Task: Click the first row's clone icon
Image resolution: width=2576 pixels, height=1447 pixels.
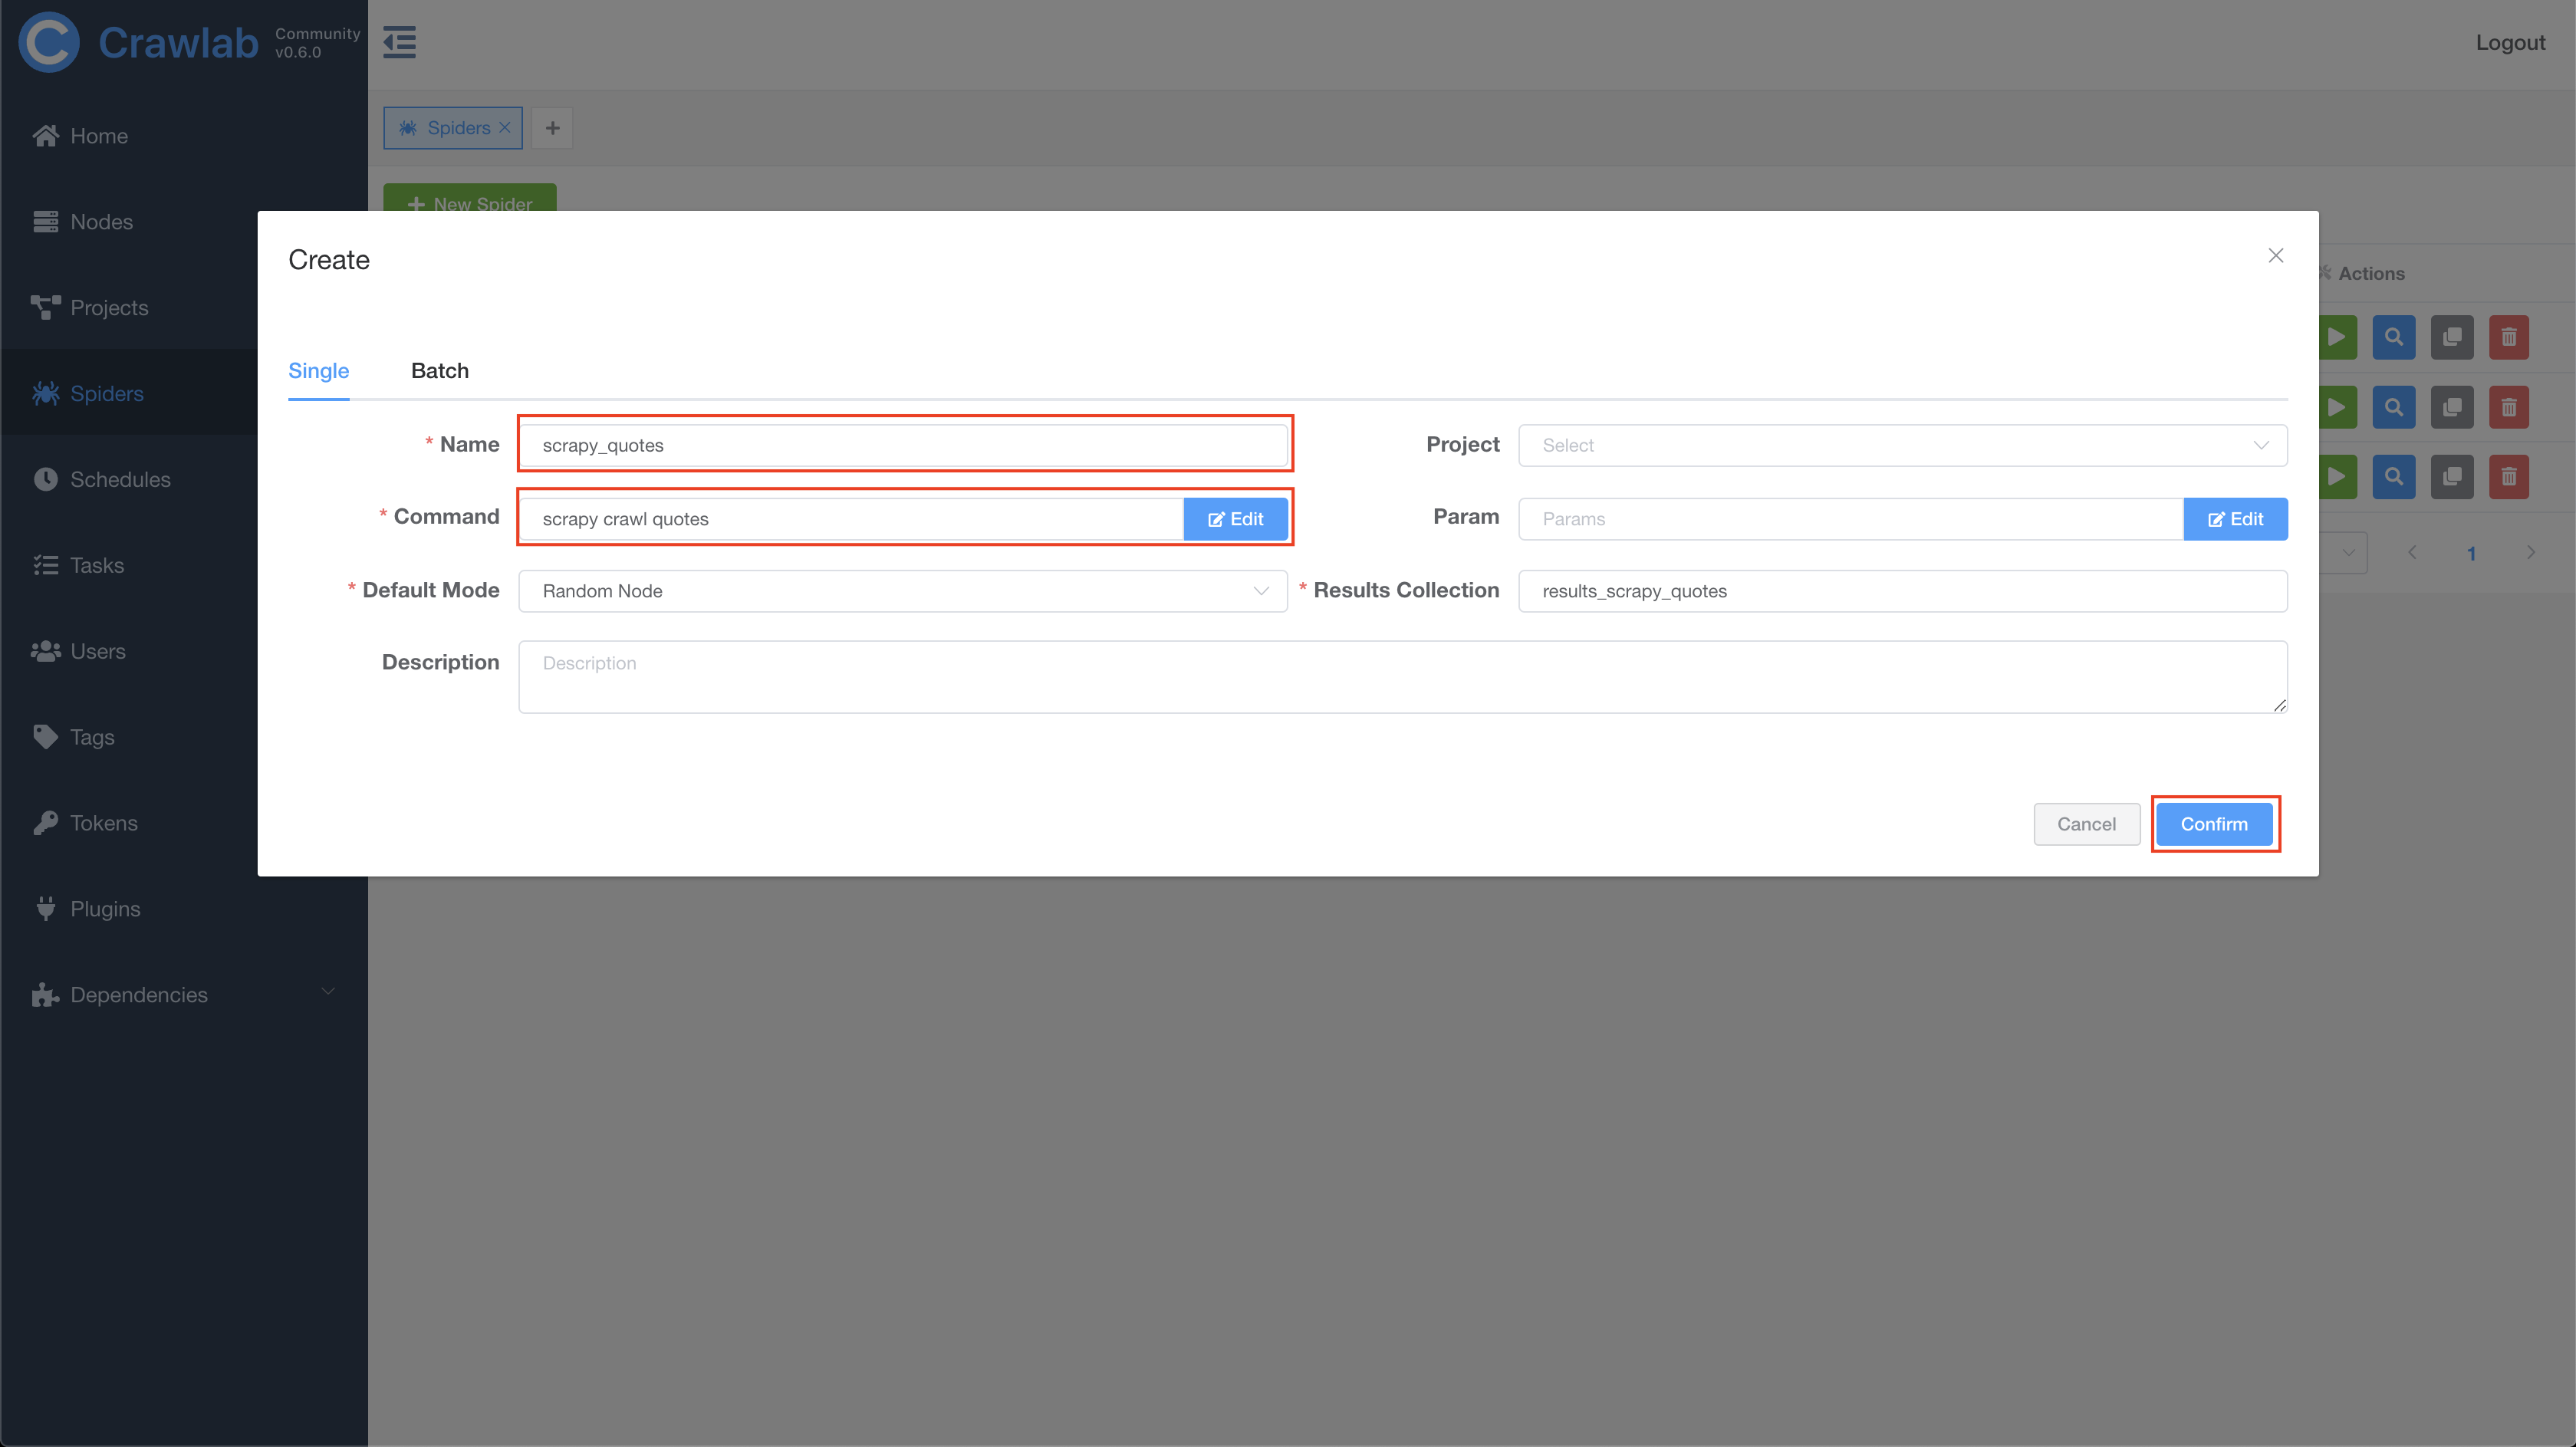Action: click(x=2452, y=338)
